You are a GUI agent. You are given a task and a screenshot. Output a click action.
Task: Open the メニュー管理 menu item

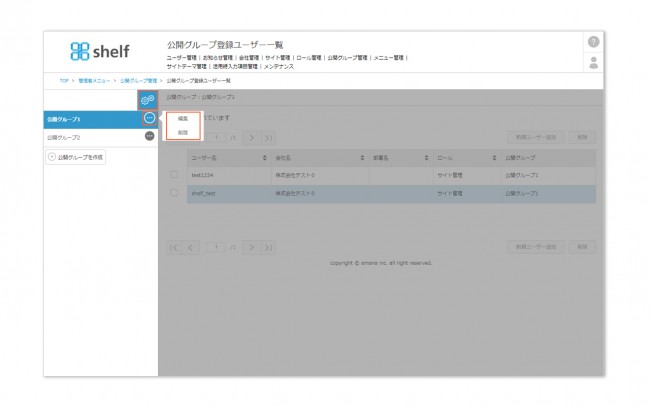pos(388,58)
